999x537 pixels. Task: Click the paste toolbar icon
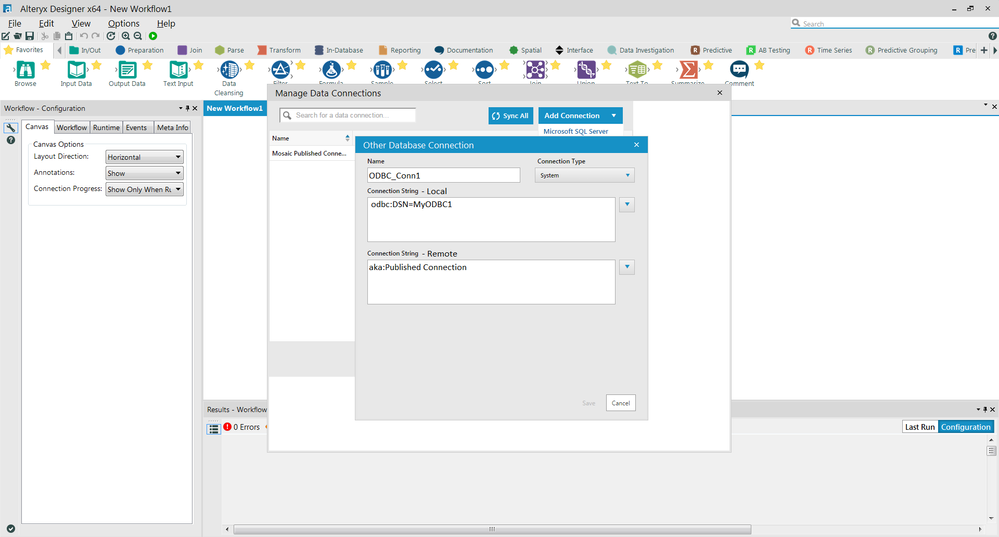tap(69, 36)
